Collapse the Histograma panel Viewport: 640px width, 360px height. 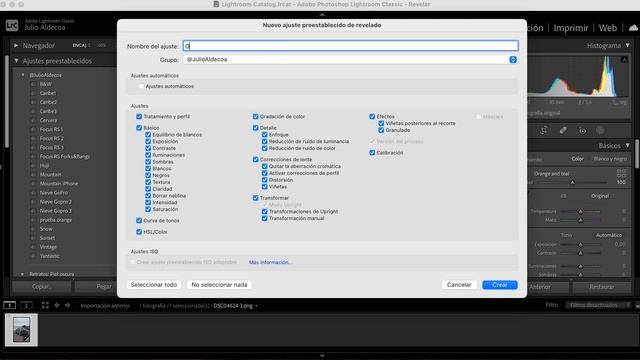click(628, 45)
